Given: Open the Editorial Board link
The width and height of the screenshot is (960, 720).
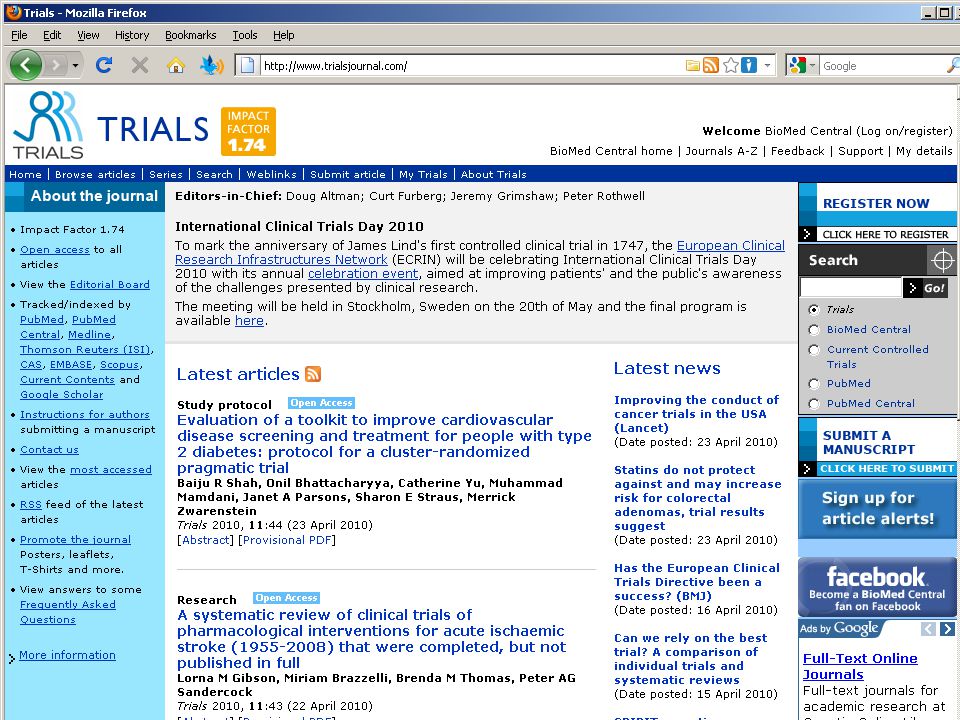Looking at the screenshot, I should click(x=110, y=285).
